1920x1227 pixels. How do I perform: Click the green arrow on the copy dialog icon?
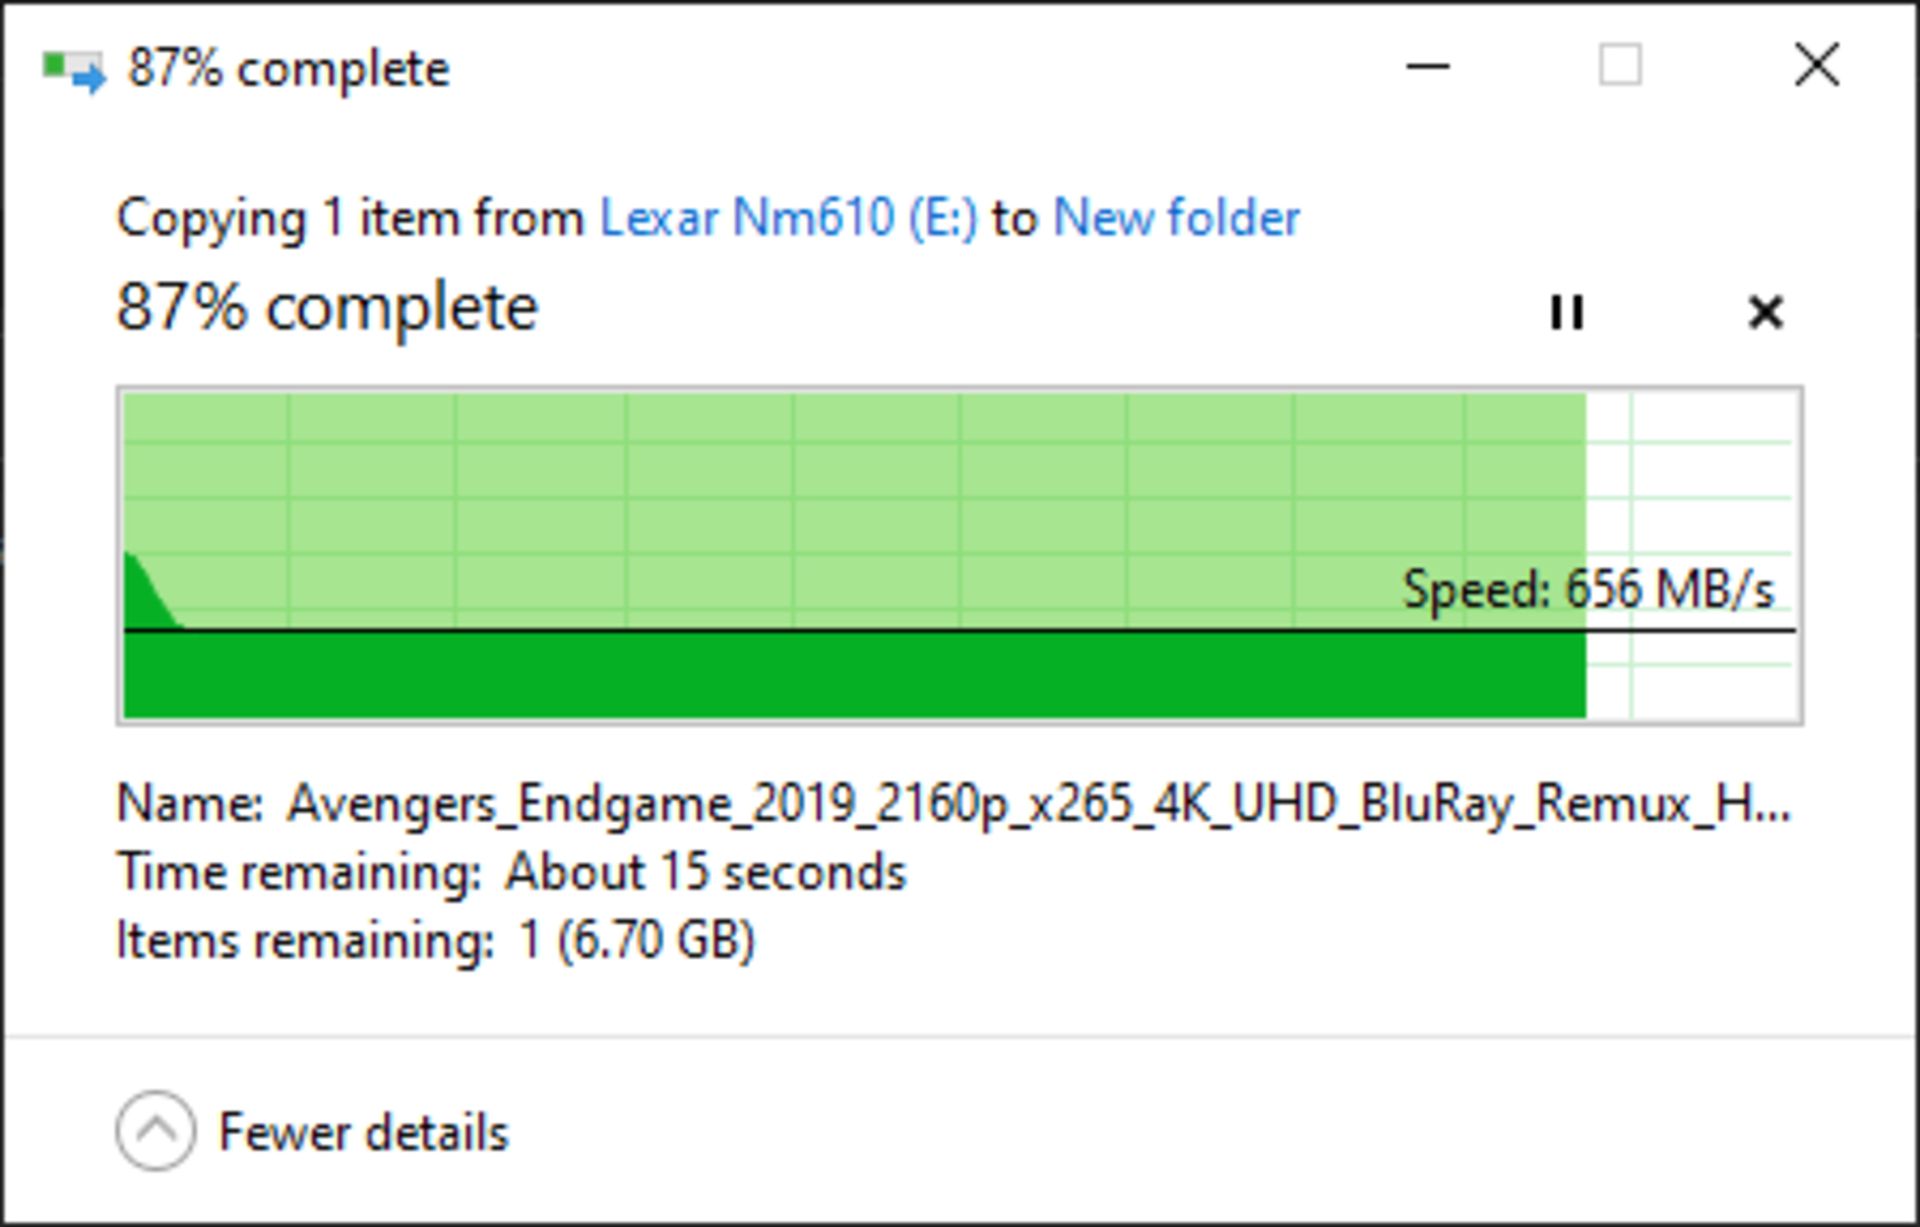click(88, 77)
